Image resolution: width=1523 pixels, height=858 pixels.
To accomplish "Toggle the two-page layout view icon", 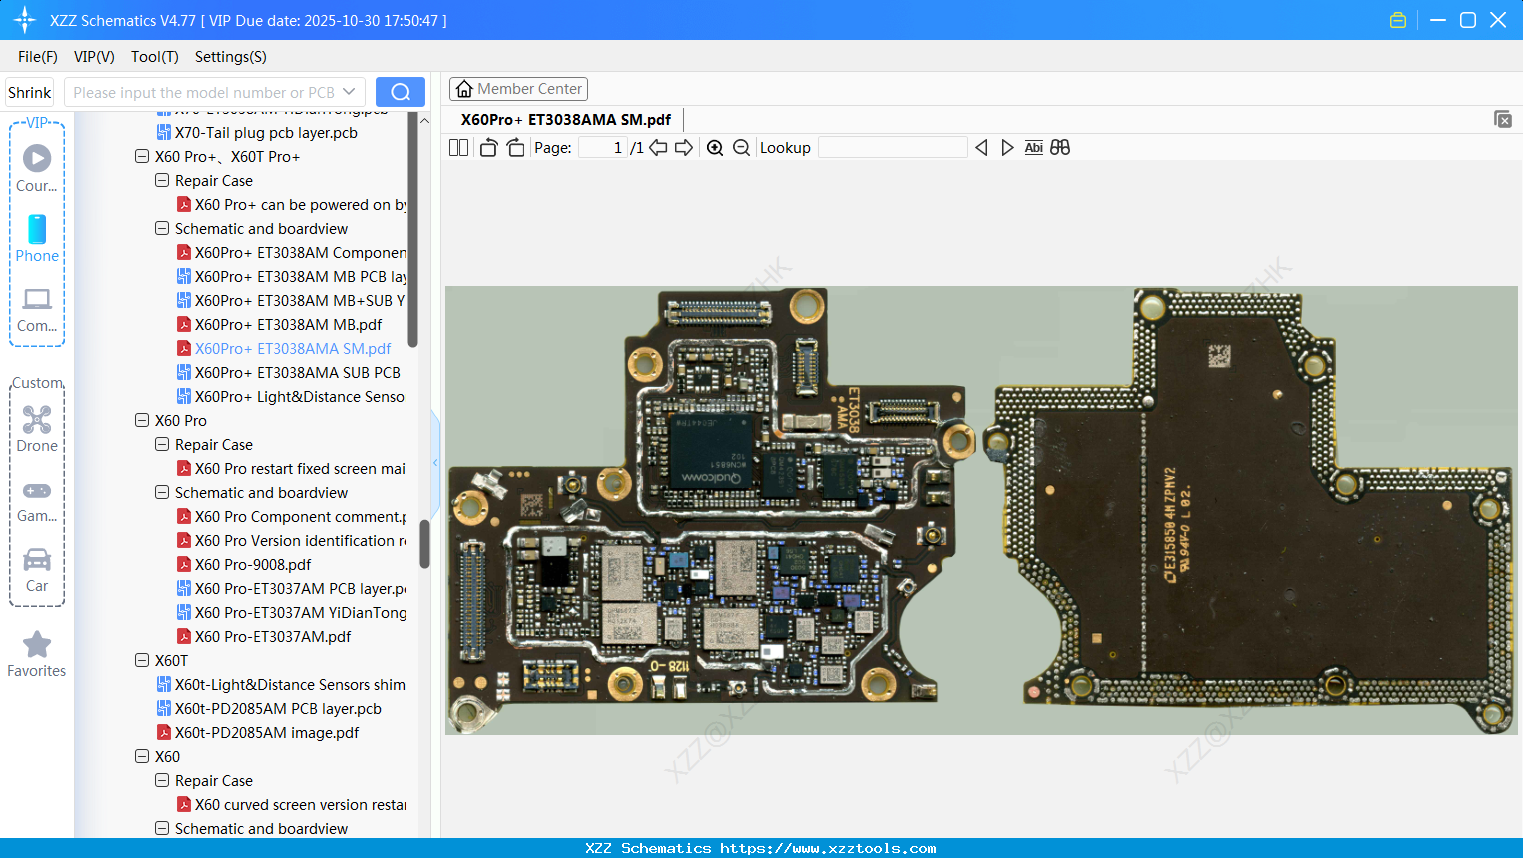I will click(458, 148).
